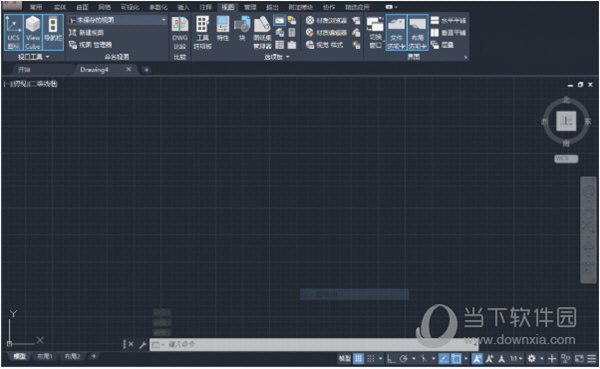Switch to the Start file tab
This screenshot has width=600, height=369.
(x=24, y=70)
